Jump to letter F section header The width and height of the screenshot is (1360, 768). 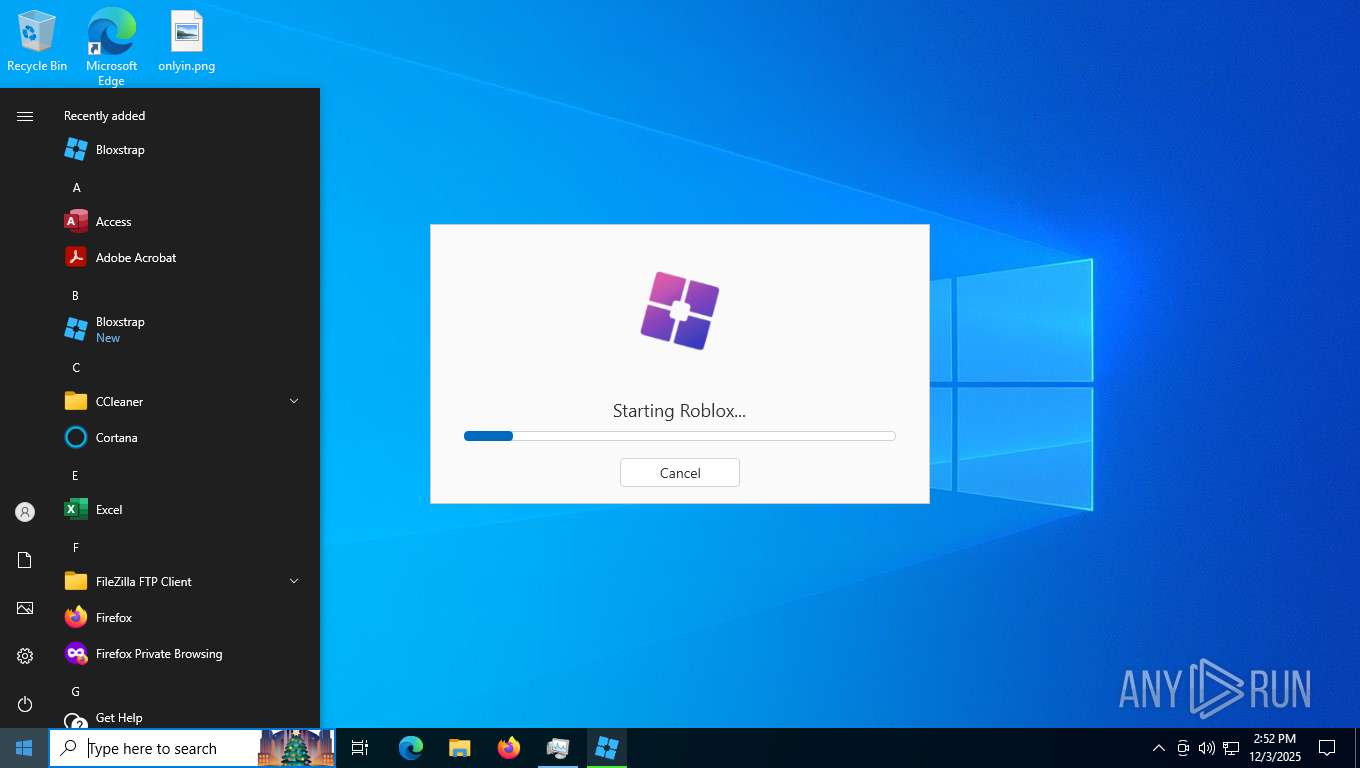click(75, 548)
